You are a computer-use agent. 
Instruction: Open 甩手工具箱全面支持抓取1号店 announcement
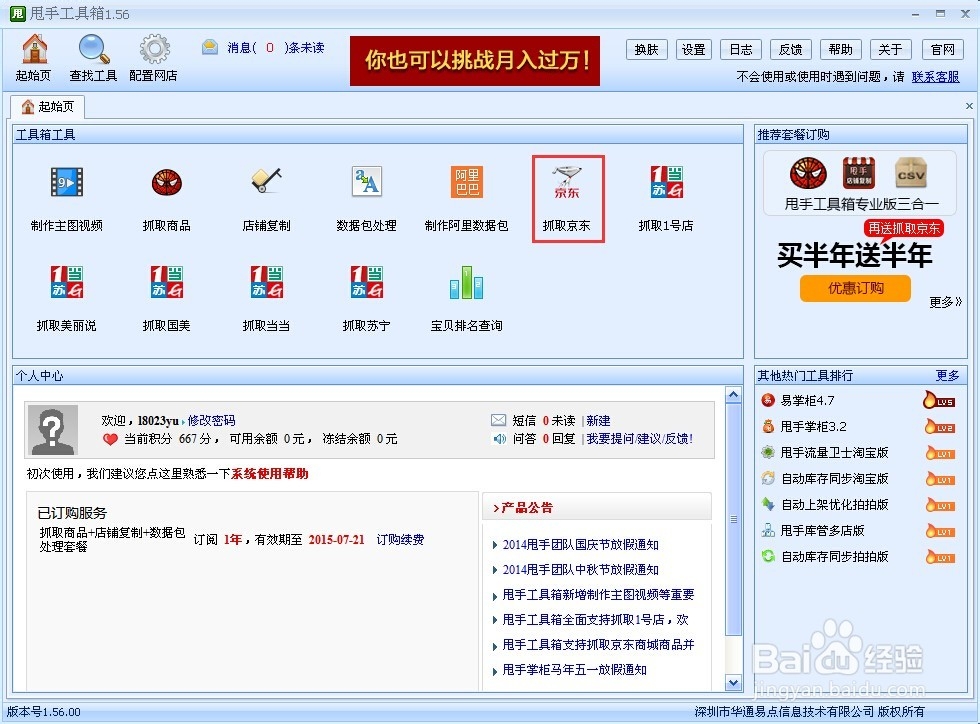pyautogui.click(x=595, y=620)
